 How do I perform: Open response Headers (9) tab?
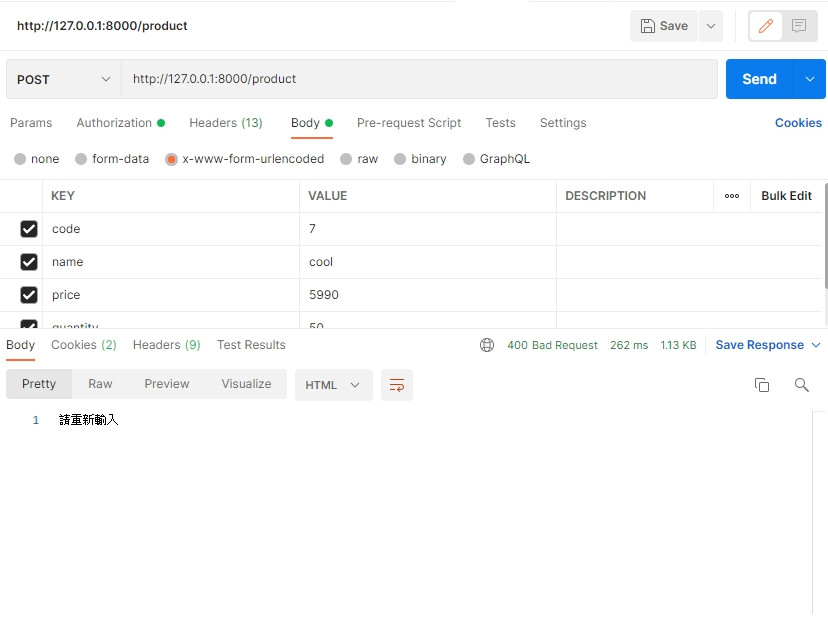(x=167, y=345)
